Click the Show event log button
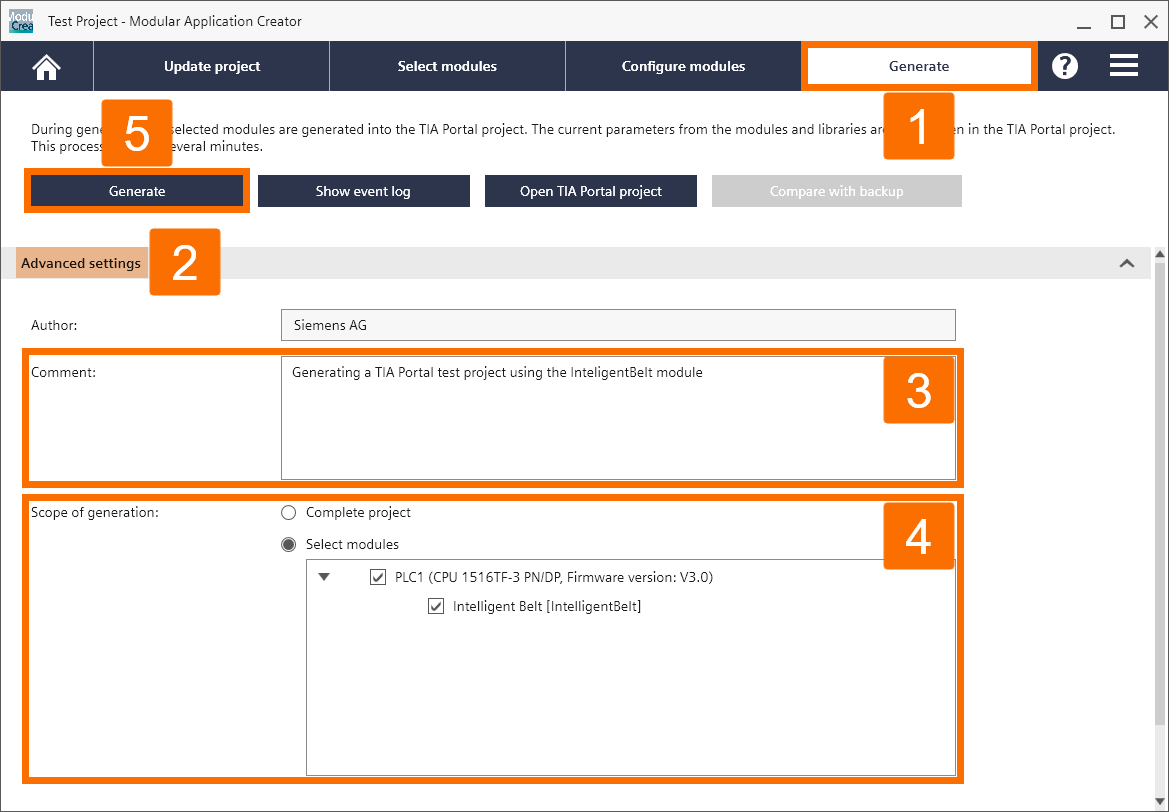The width and height of the screenshot is (1169, 812). pos(363,191)
